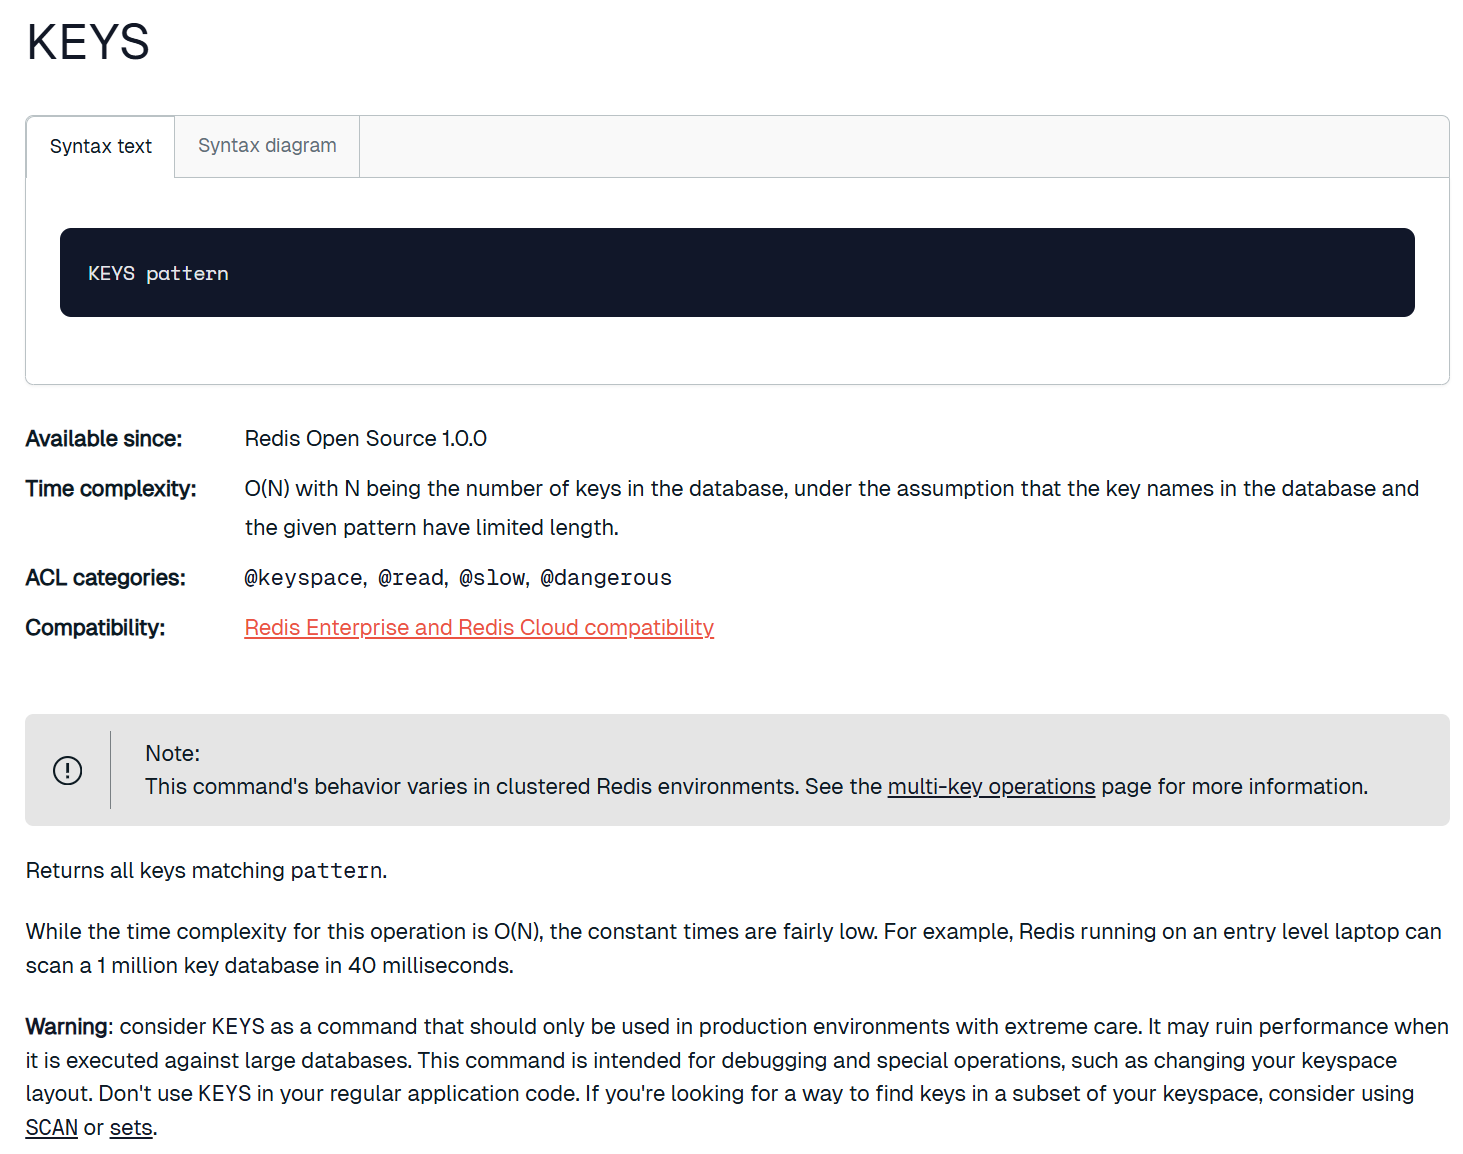1463x1154 pixels.
Task: Click the '@slow' ACL category
Action: tap(492, 577)
